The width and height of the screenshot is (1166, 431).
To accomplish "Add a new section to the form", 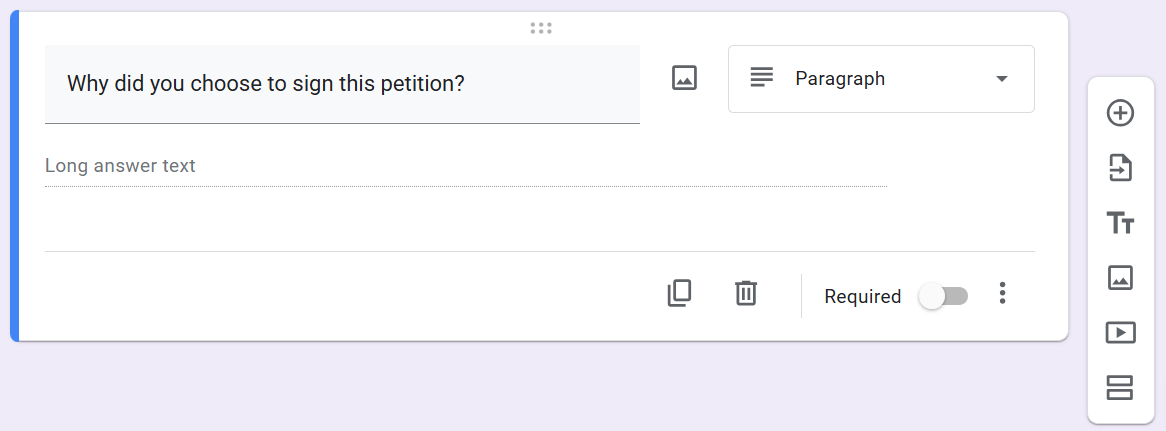I will (x=1120, y=387).
